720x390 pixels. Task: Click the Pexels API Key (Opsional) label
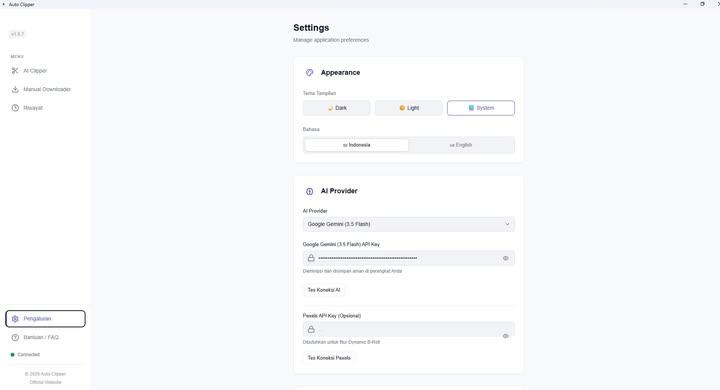click(x=332, y=316)
